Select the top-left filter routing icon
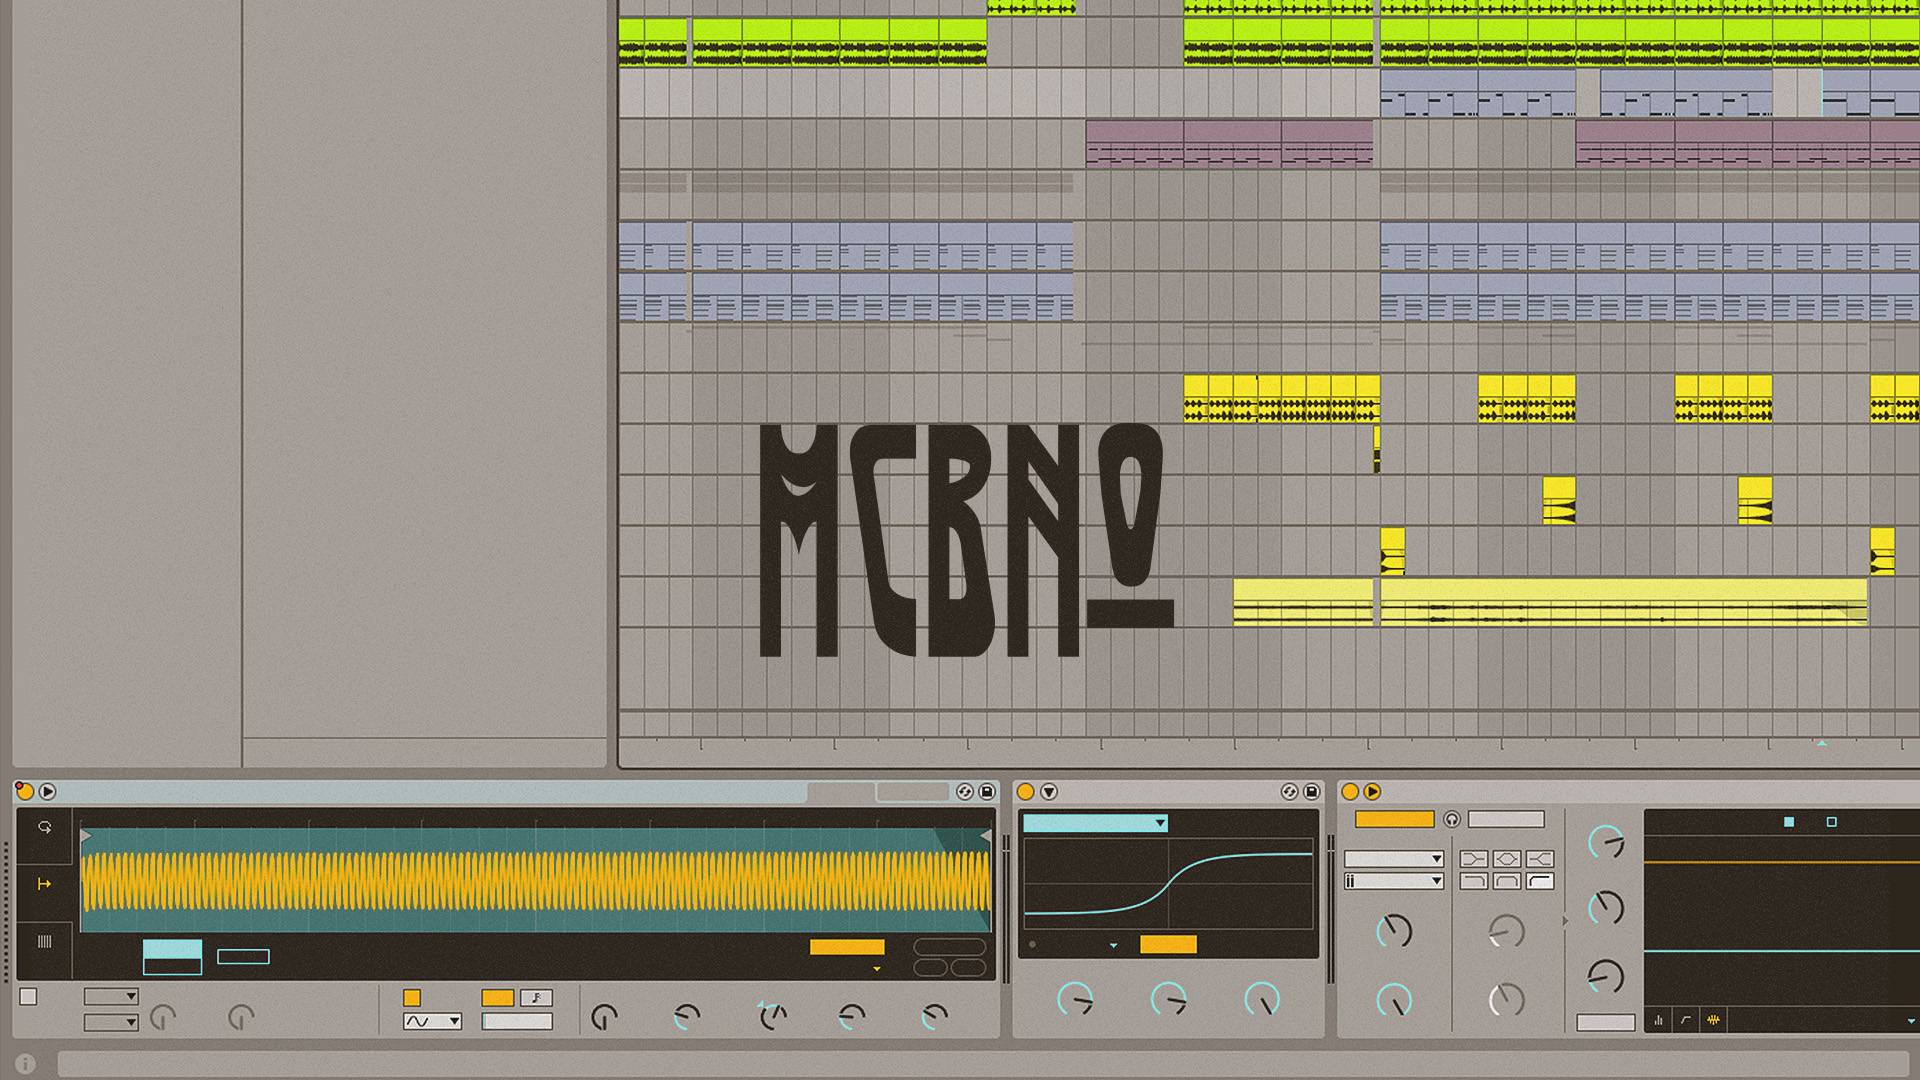 coord(1474,859)
